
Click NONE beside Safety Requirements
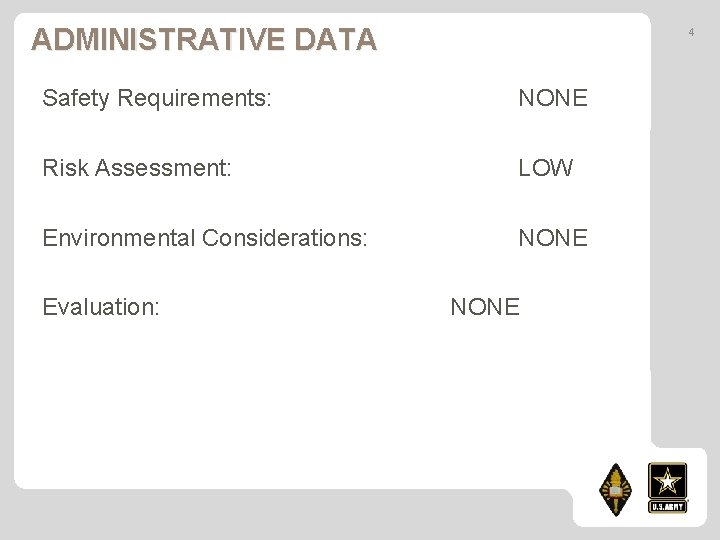[x=553, y=98]
